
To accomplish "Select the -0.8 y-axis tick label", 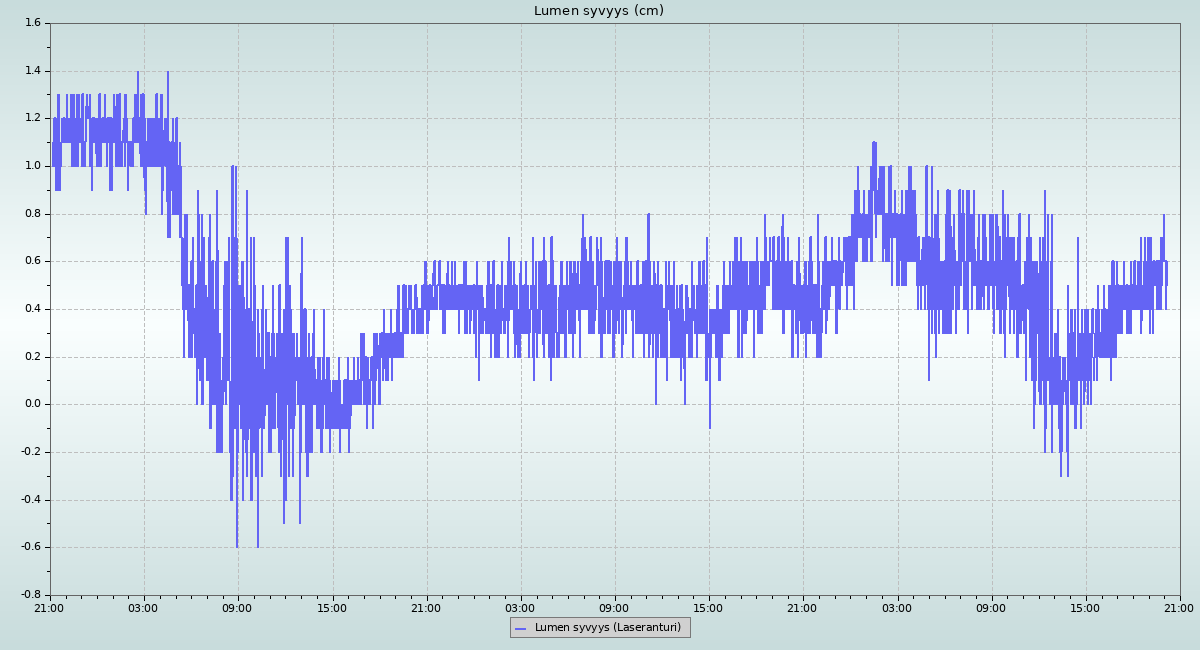I will pos(30,595).
